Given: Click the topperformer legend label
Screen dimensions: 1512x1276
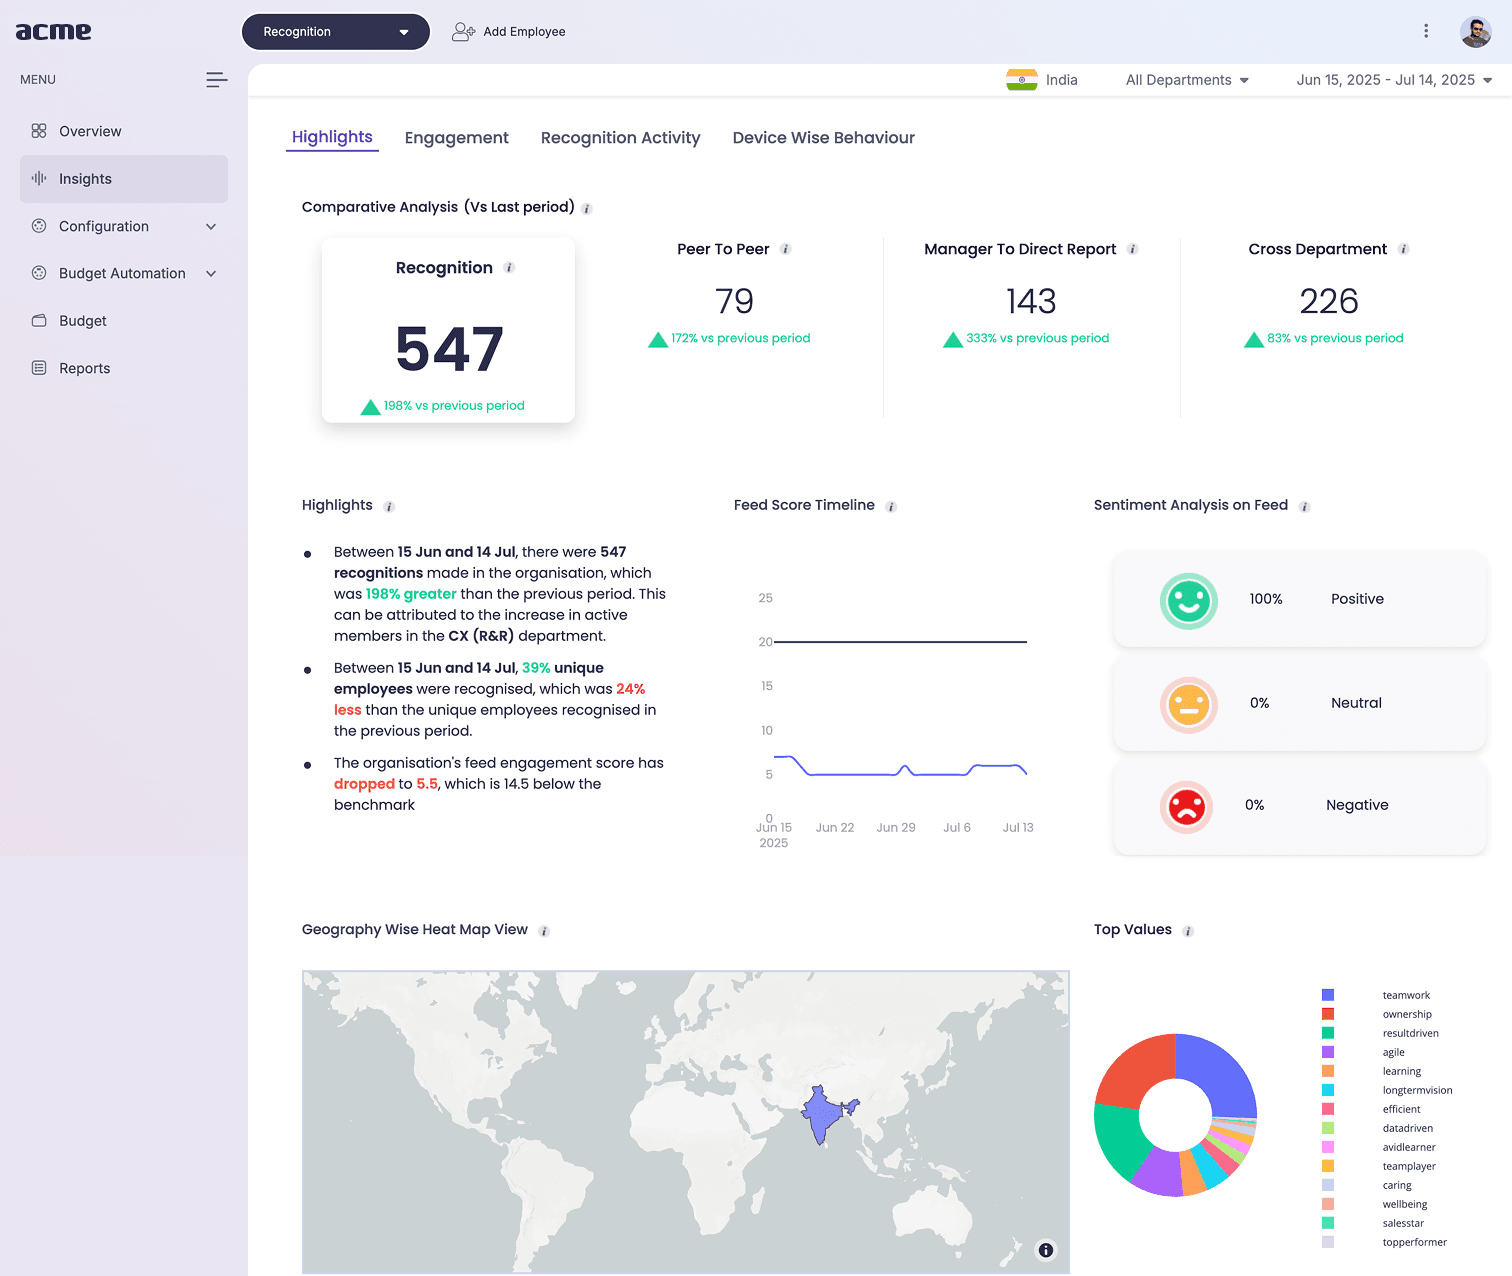Looking at the screenshot, I should click(1414, 1242).
